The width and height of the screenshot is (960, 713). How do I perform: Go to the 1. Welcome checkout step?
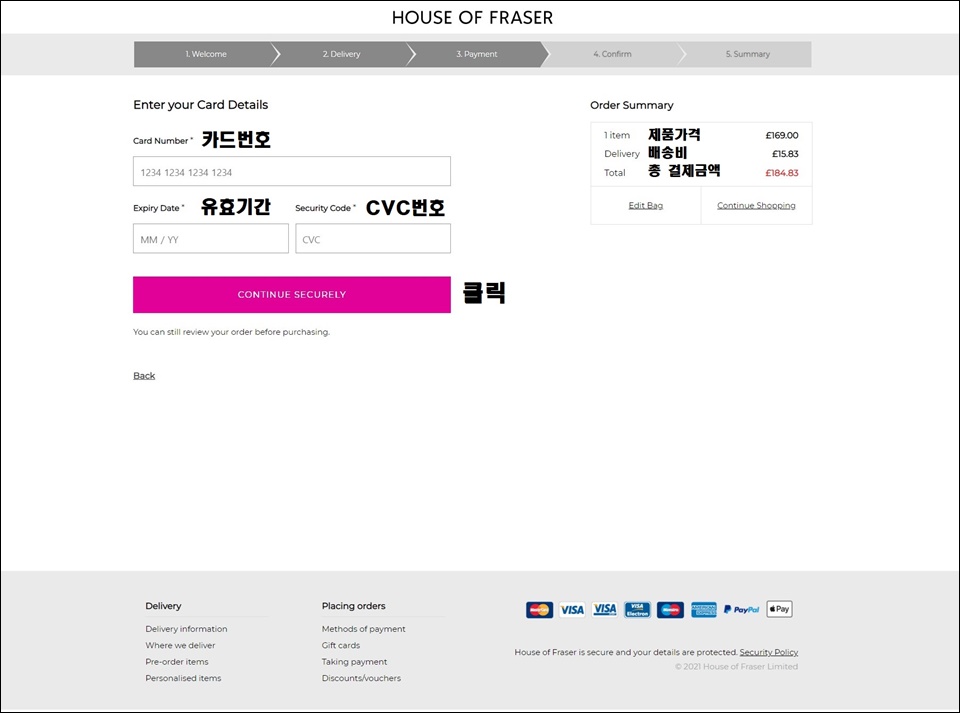pos(206,54)
